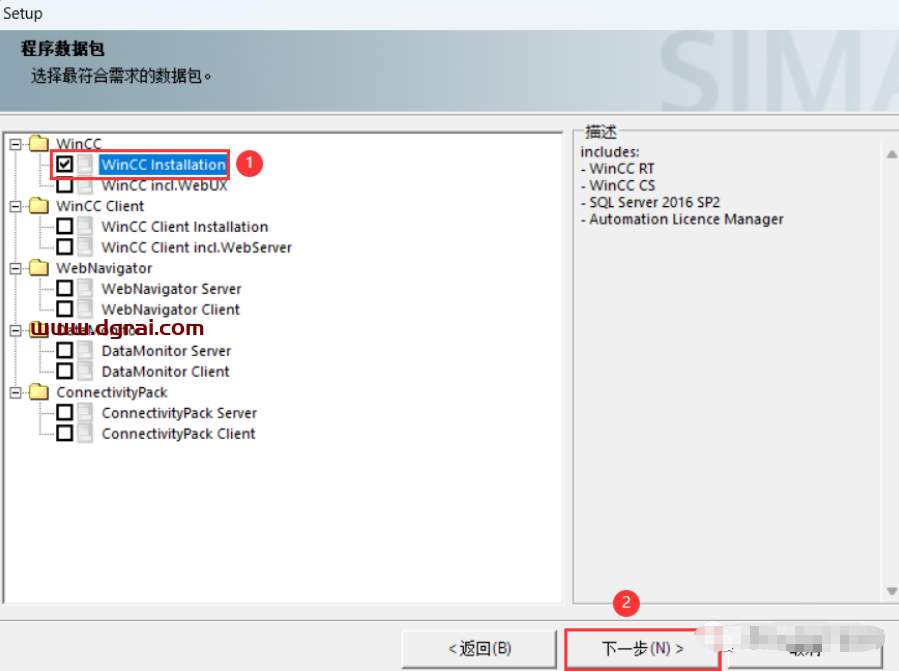
Task: Select the WinCC Client incl.WebServer item
Action: [x=196, y=247]
